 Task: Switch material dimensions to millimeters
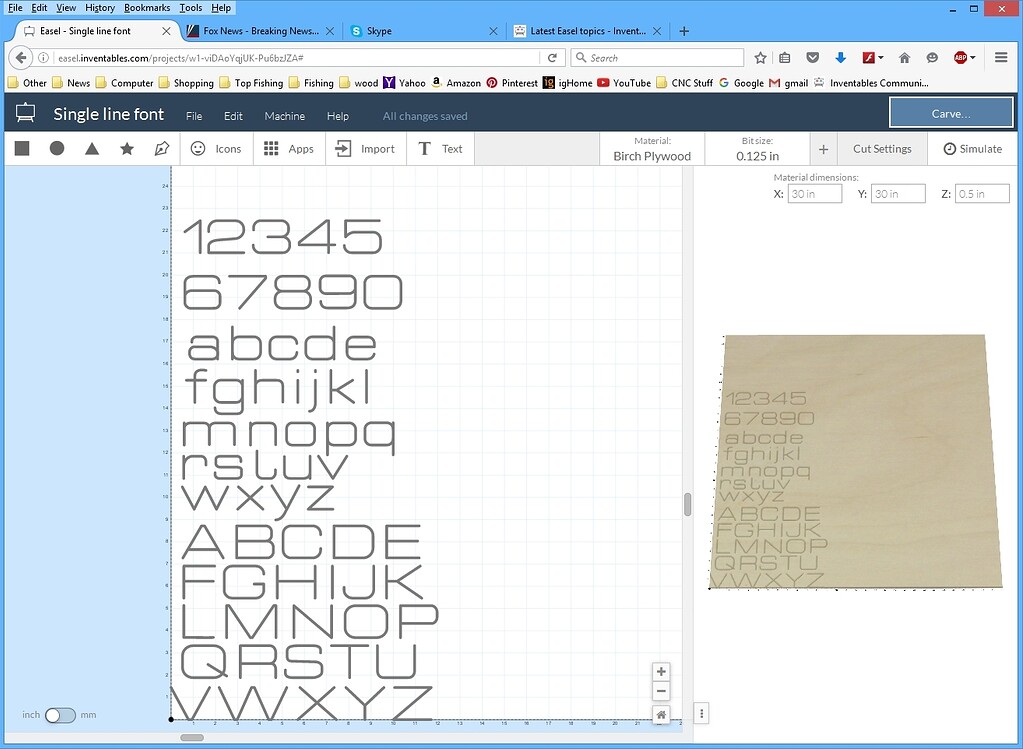pos(60,714)
